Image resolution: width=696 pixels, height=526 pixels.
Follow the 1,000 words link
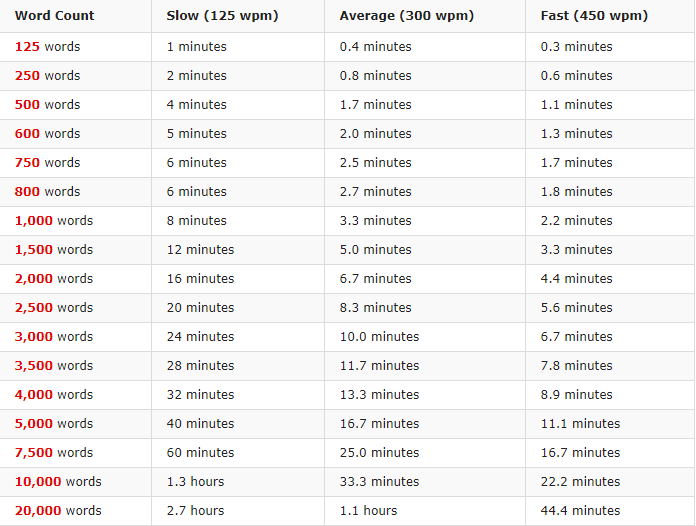click(x=34, y=221)
